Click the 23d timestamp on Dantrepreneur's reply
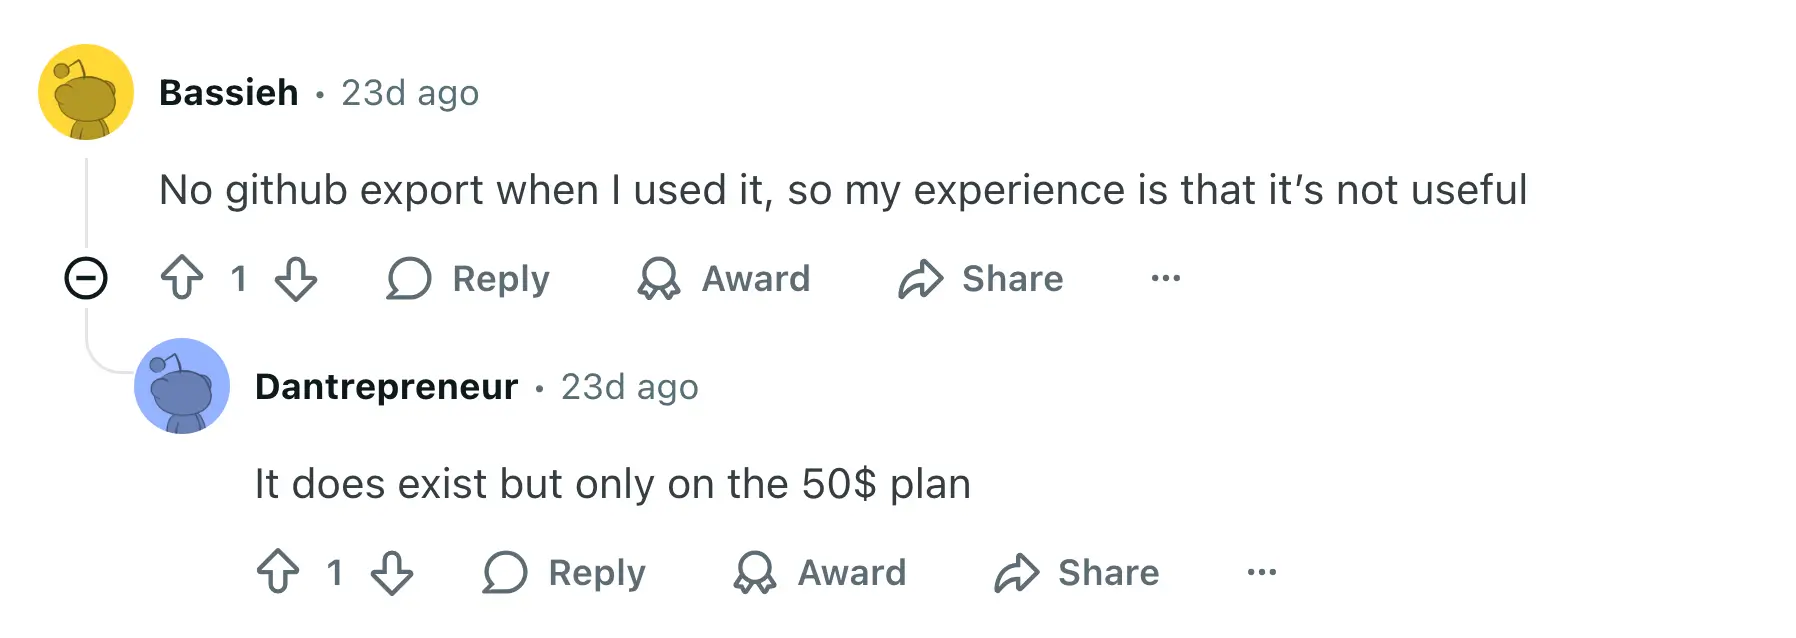 (x=629, y=387)
